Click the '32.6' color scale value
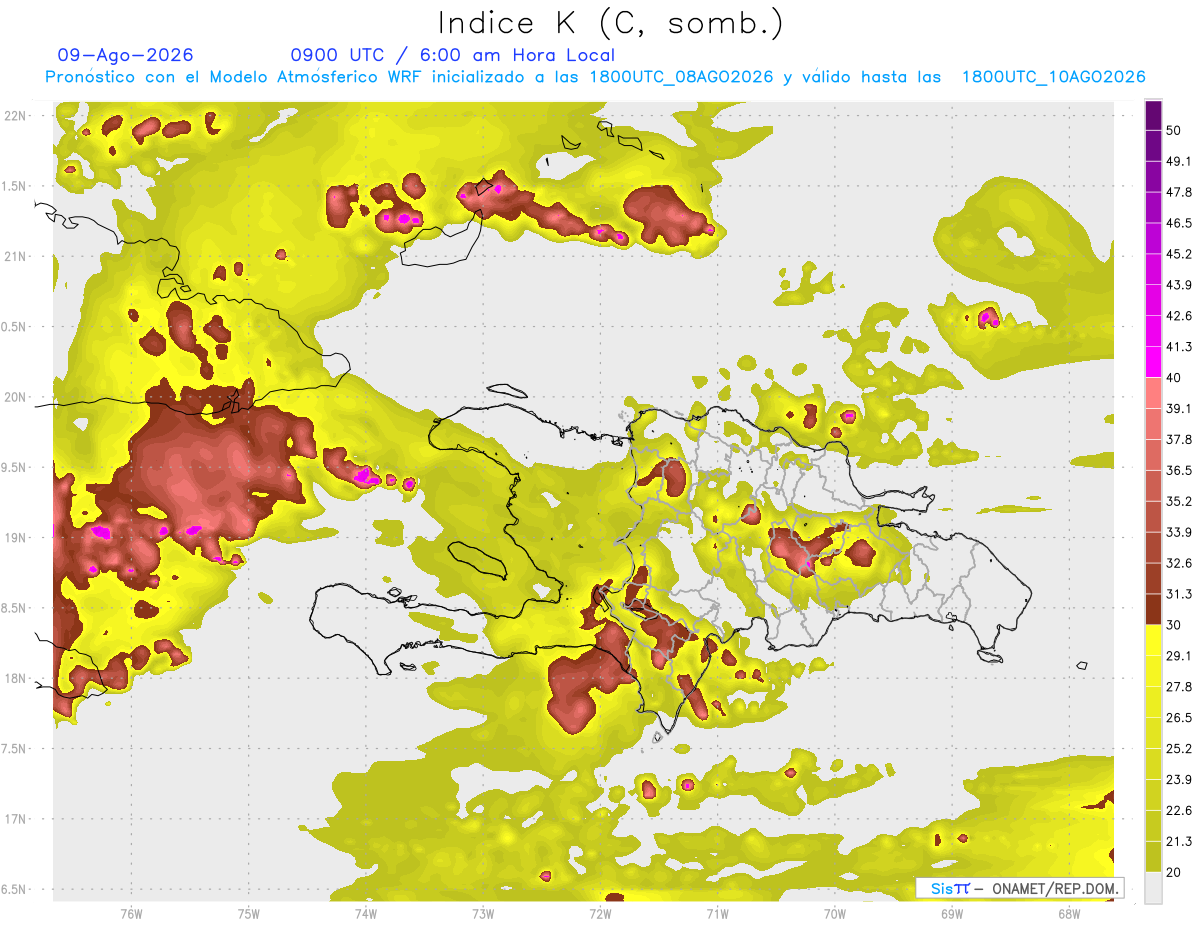Viewport: 1200px width, 927px height. 1179,563
